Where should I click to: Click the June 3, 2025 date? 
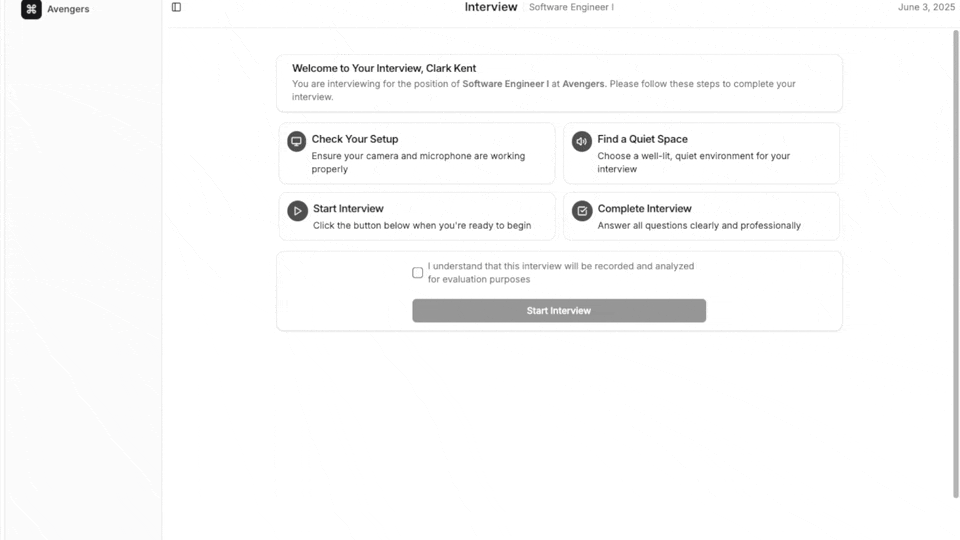(926, 7)
